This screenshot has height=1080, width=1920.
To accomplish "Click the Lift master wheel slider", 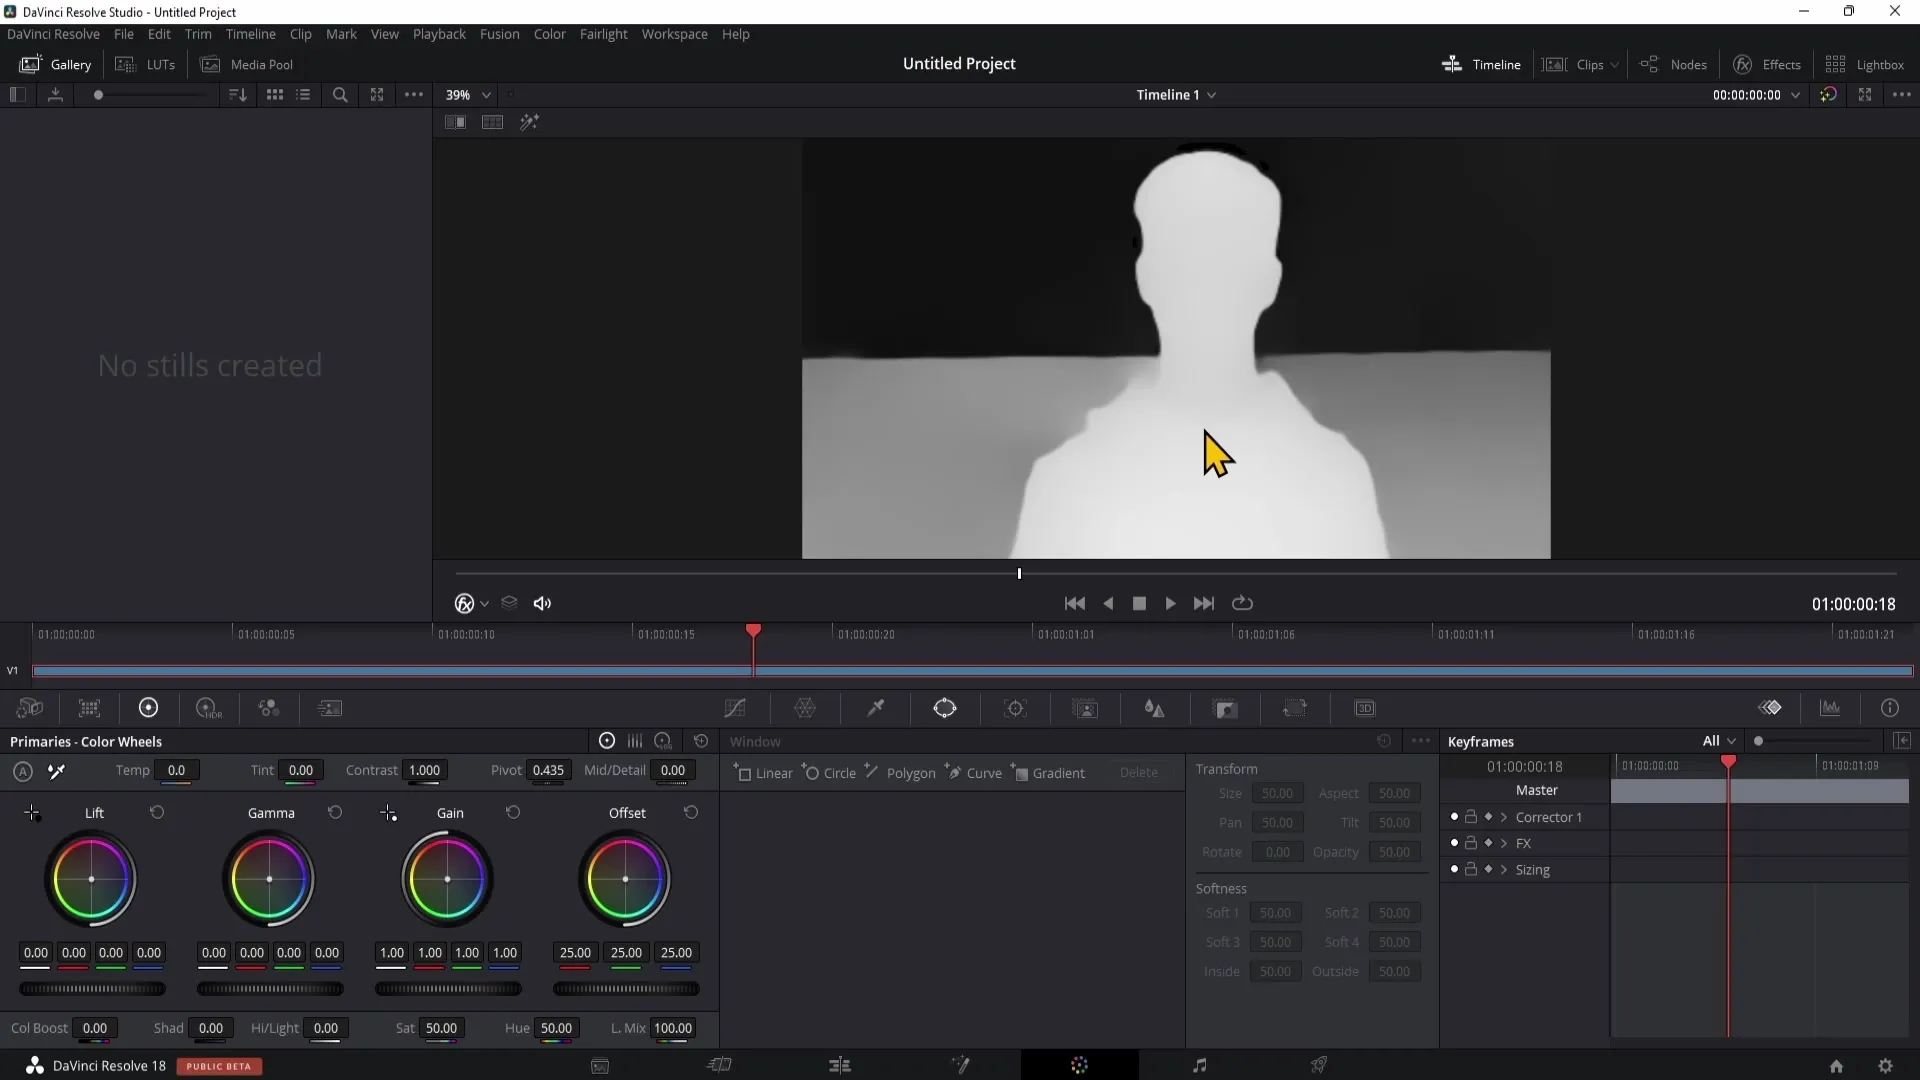I will [92, 989].
